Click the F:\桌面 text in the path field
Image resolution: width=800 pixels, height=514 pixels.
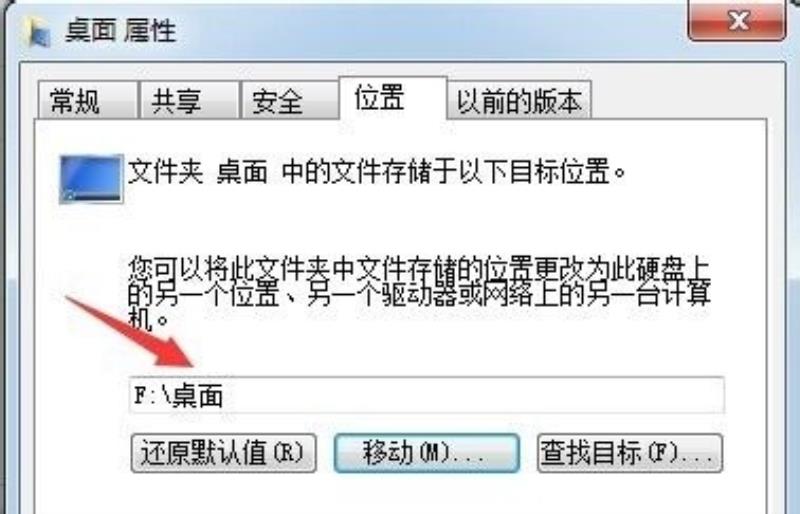(178, 396)
